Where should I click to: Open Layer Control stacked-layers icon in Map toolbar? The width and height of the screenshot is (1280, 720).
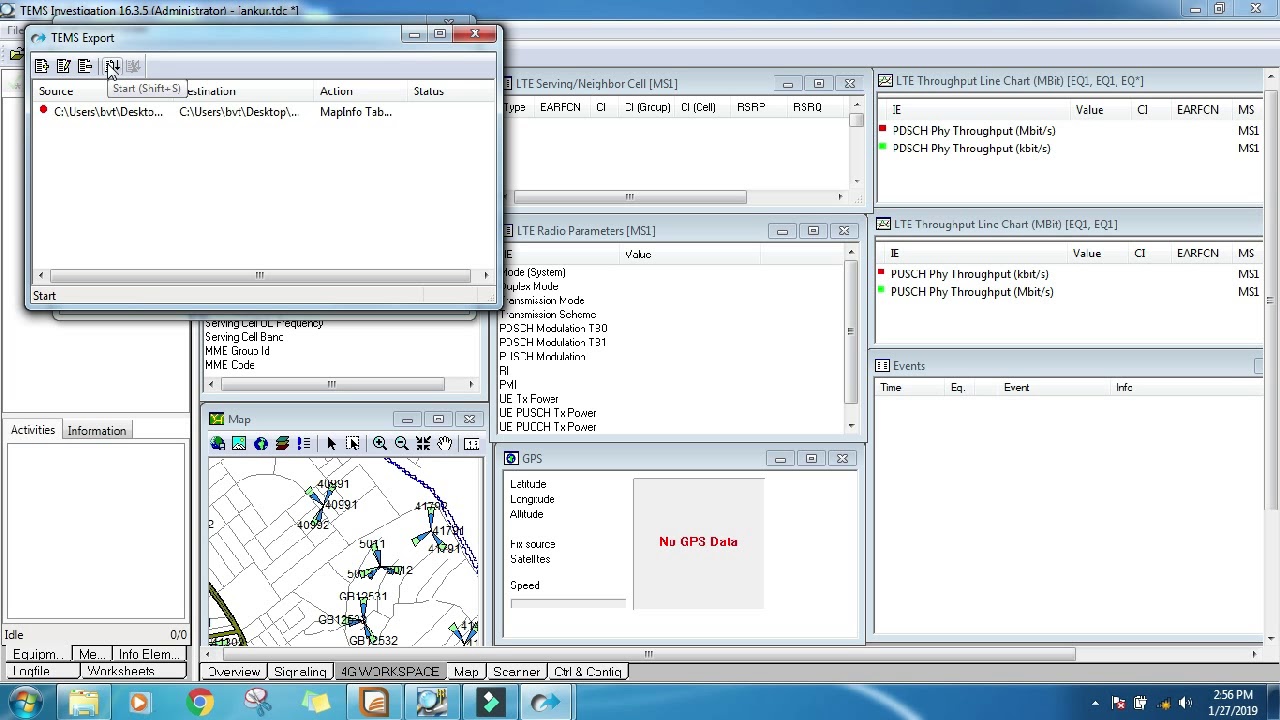282,443
